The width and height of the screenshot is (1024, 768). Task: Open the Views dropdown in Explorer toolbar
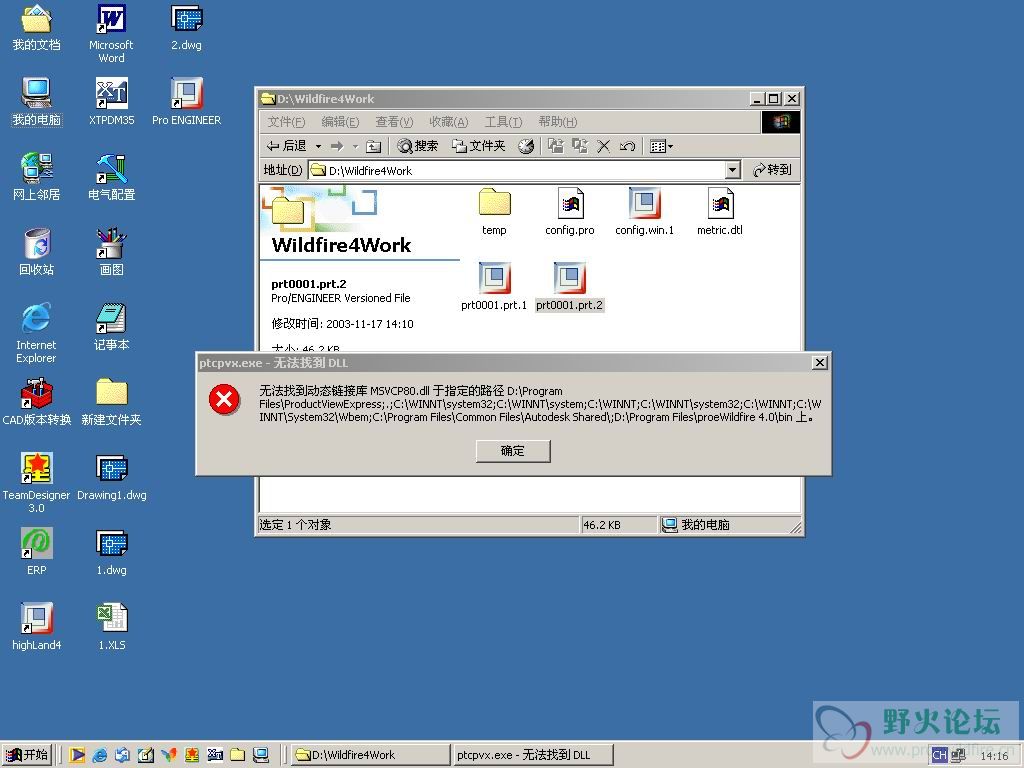pos(661,146)
